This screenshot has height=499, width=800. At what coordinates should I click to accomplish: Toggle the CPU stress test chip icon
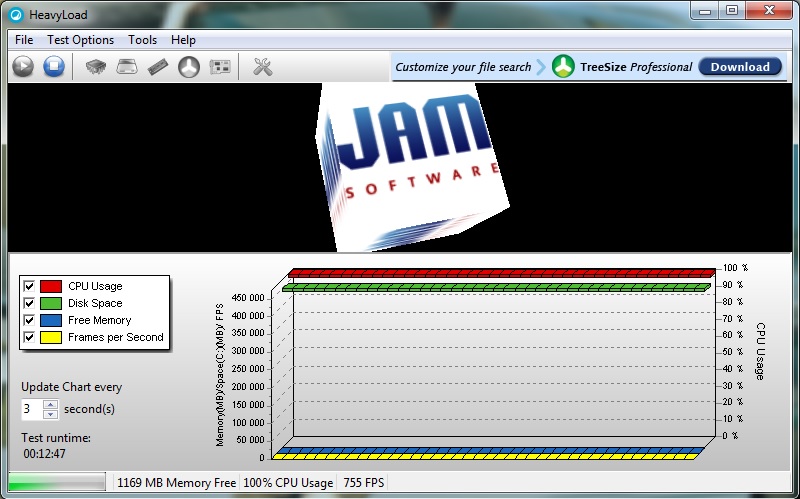point(96,67)
